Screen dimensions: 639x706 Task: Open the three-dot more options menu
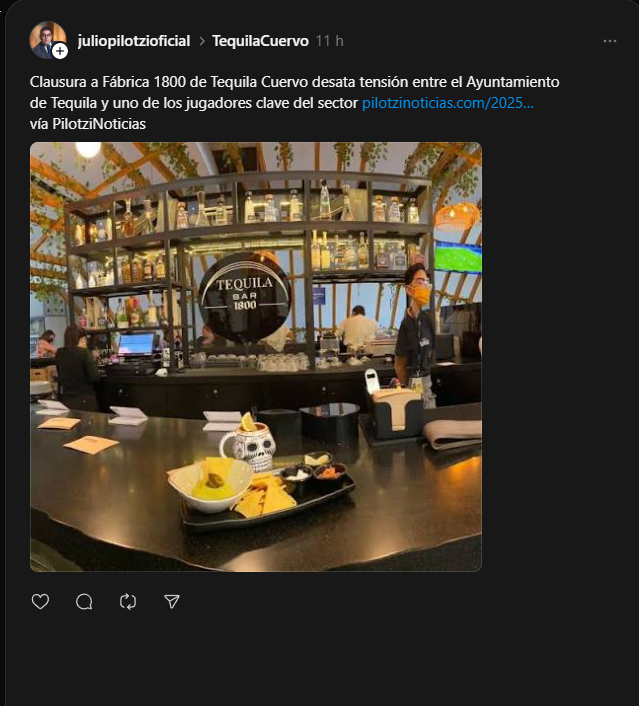[x=610, y=41]
